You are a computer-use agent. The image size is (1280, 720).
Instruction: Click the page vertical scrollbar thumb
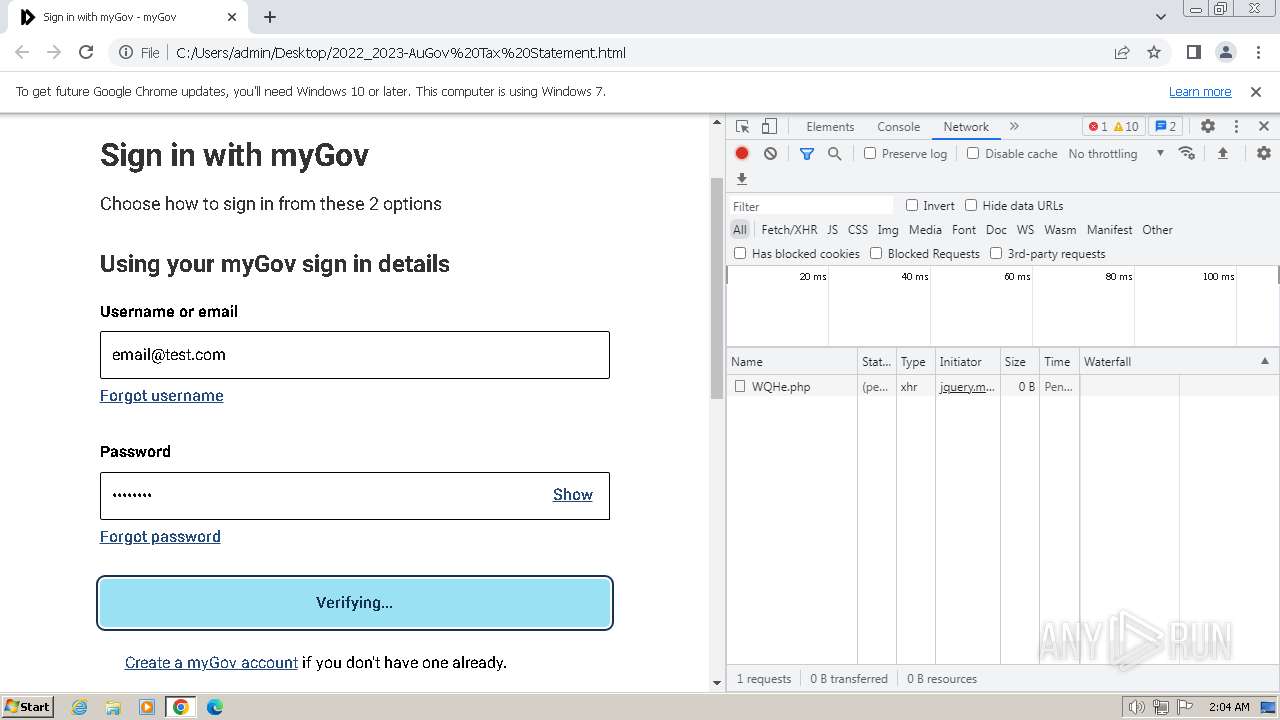(716, 288)
